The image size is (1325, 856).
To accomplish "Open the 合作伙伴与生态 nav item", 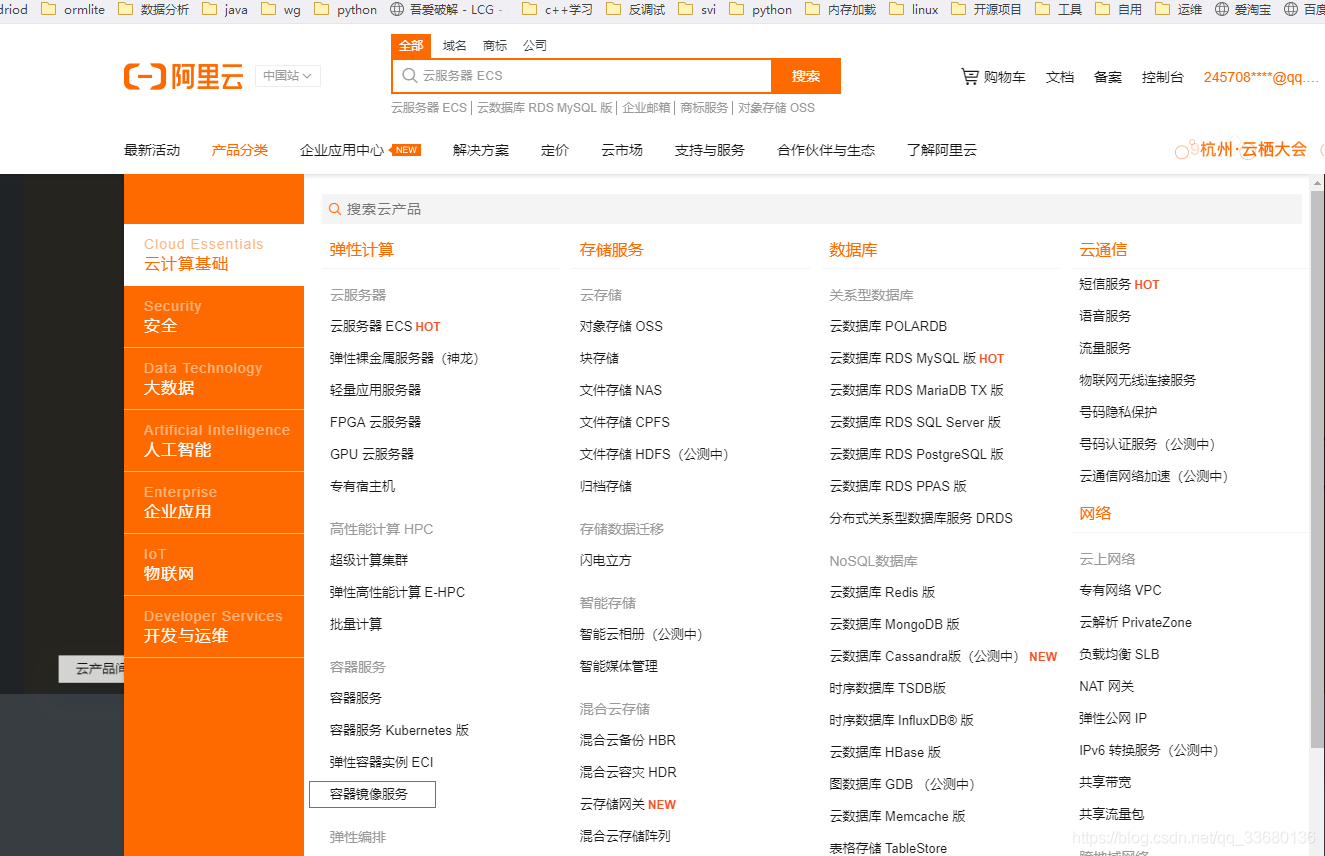I will pyautogui.click(x=826, y=150).
